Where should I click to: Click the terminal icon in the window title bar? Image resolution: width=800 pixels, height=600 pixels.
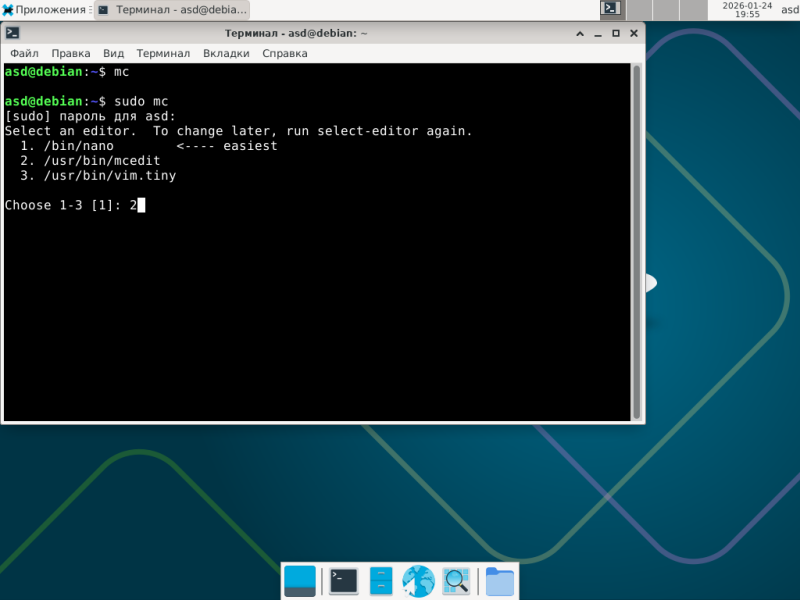click(13, 33)
